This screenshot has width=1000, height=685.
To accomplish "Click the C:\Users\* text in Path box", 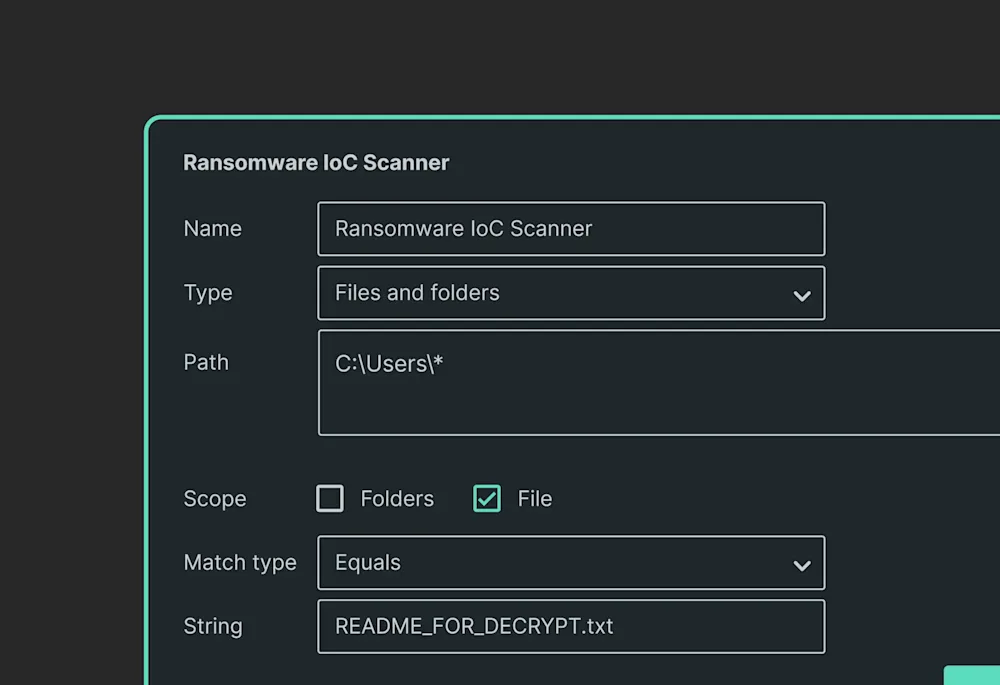I will click(388, 364).
